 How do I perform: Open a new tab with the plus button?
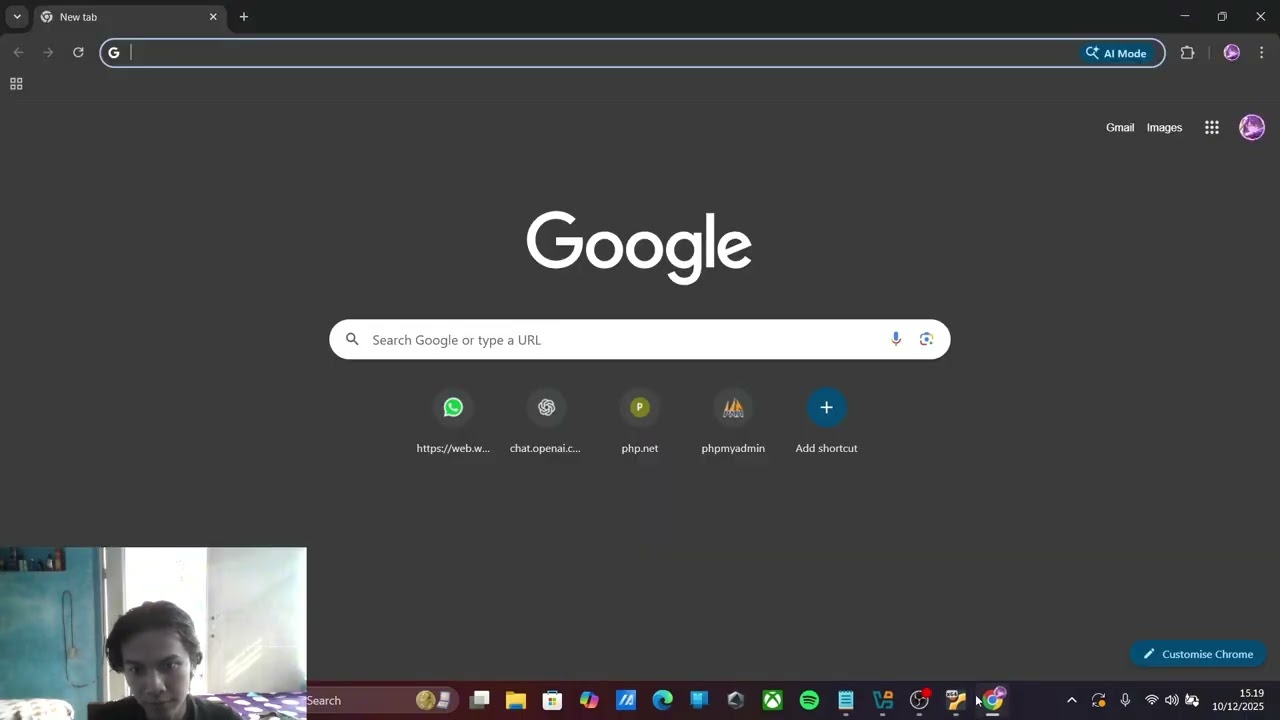coord(243,17)
